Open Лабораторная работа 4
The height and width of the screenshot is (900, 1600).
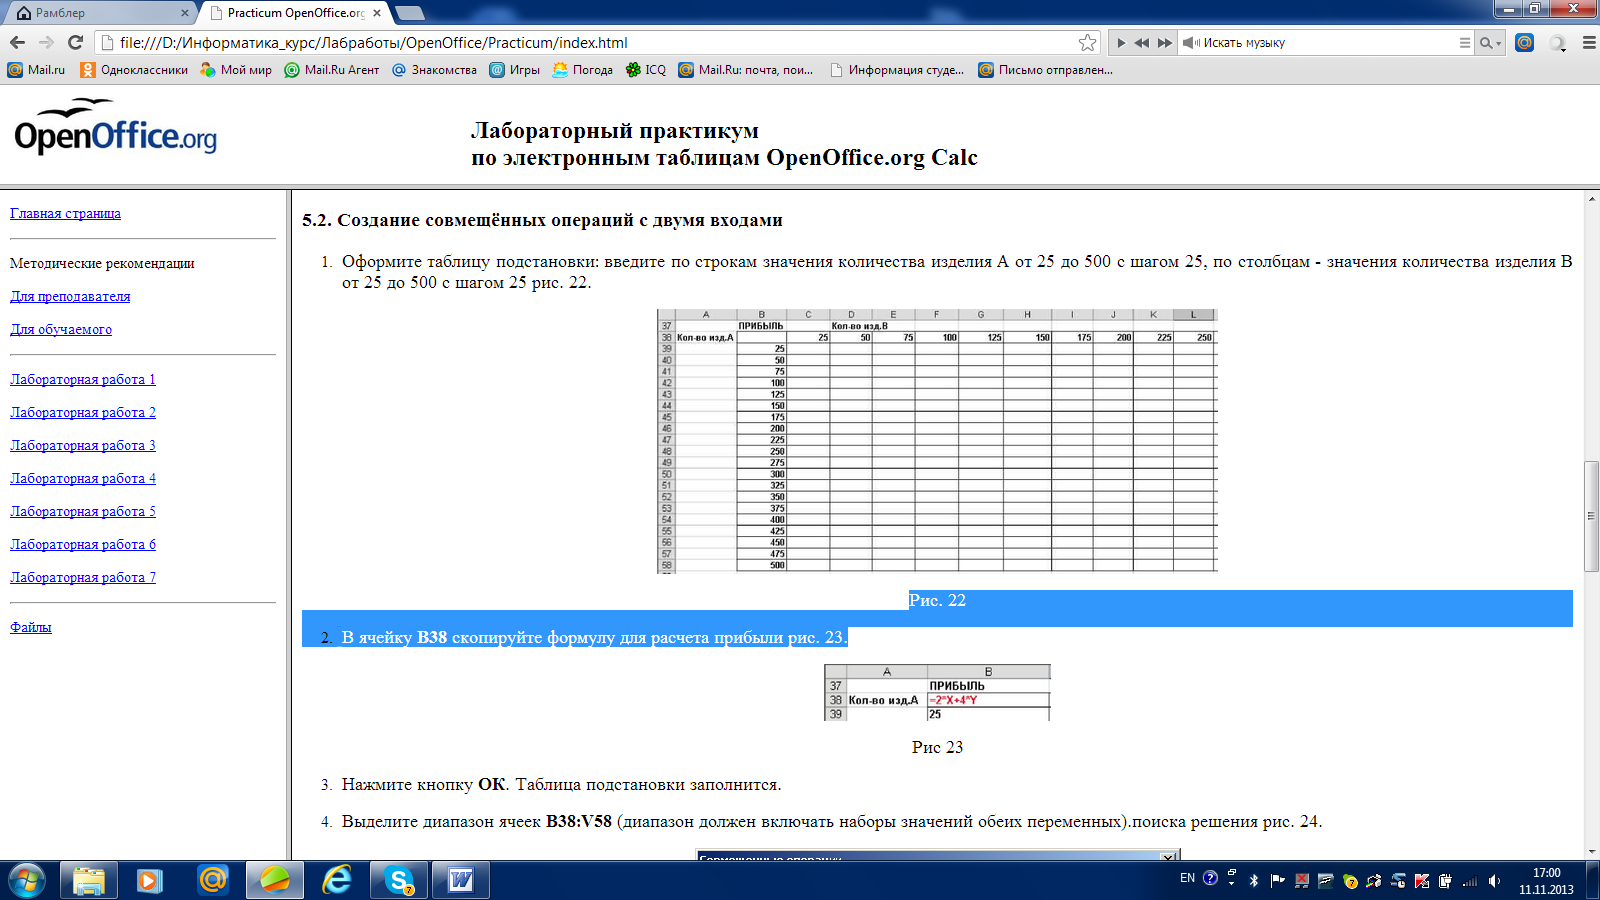(x=83, y=478)
